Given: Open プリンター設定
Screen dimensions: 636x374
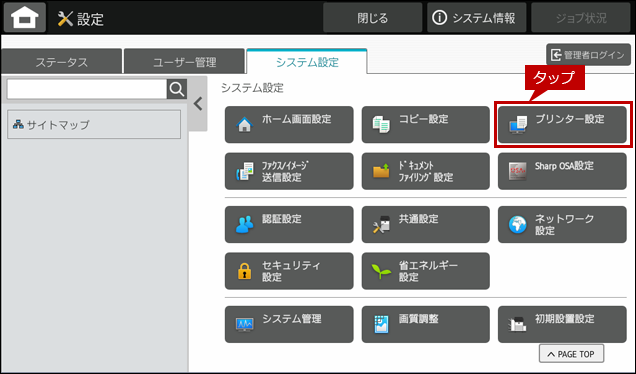Looking at the screenshot, I should coord(562,125).
